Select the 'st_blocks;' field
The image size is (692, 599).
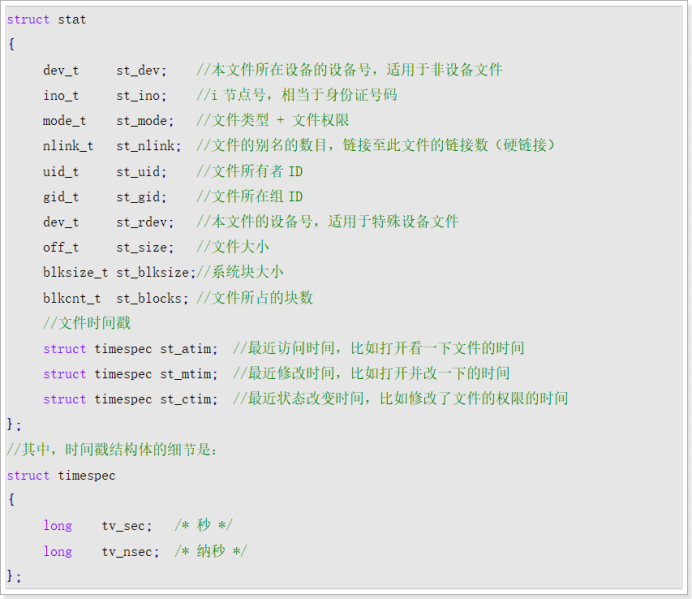[x=152, y=298]
